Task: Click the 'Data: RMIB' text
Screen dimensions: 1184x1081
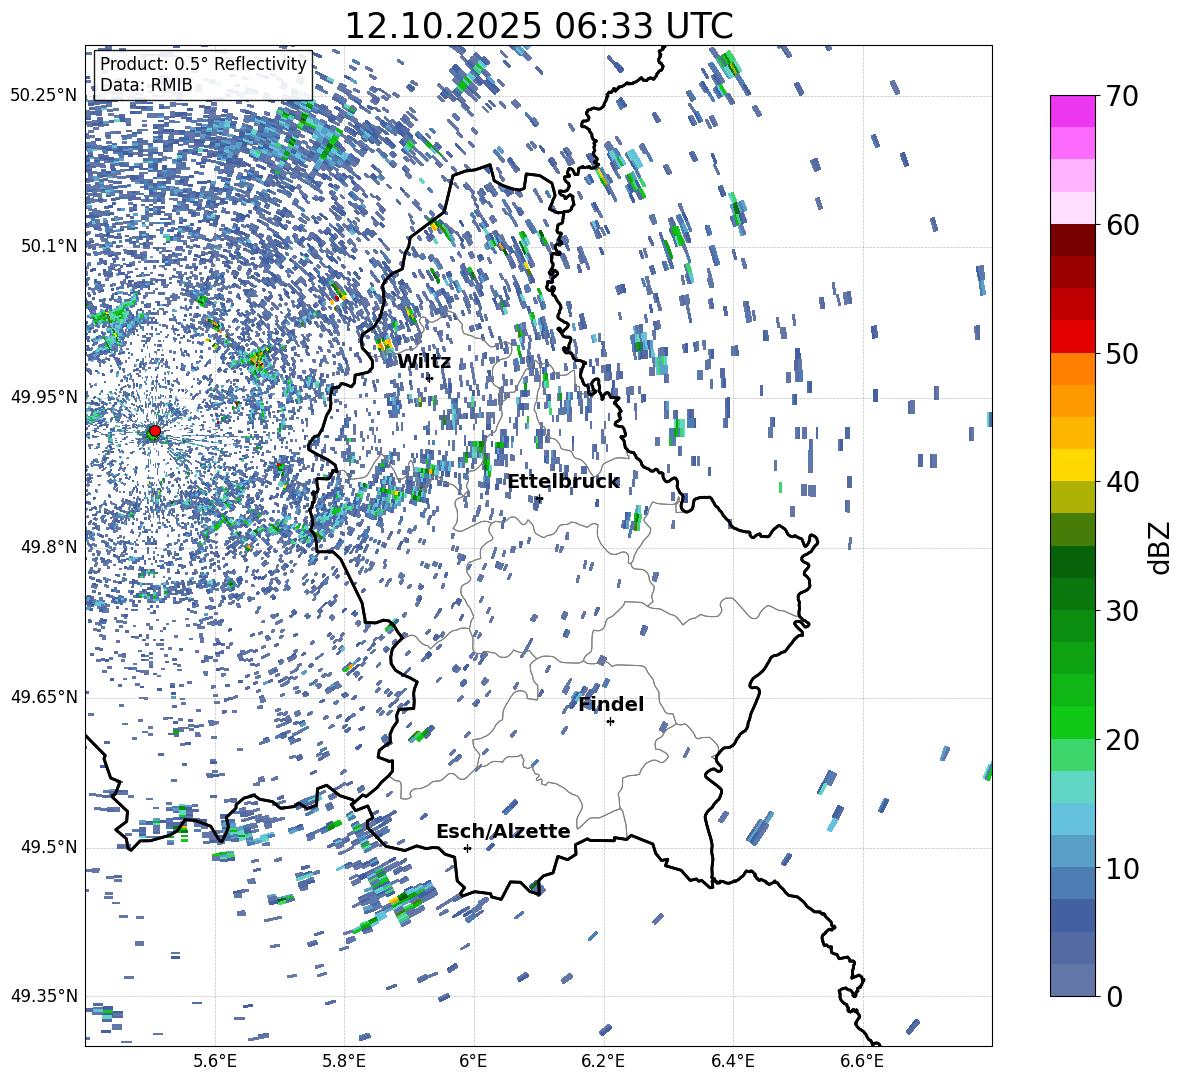Action: click(x=146, y=85)
